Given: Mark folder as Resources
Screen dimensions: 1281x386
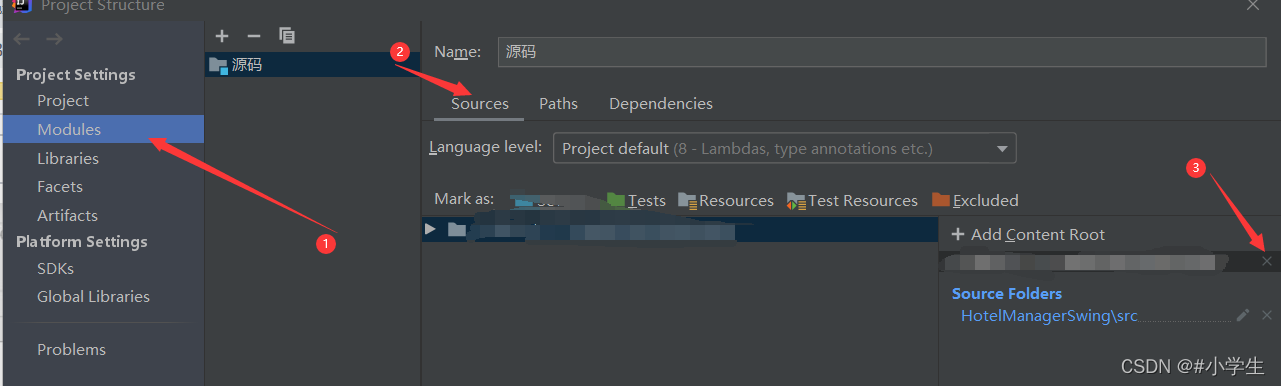Looking at the screenshot, I should [x=726, y=201].
